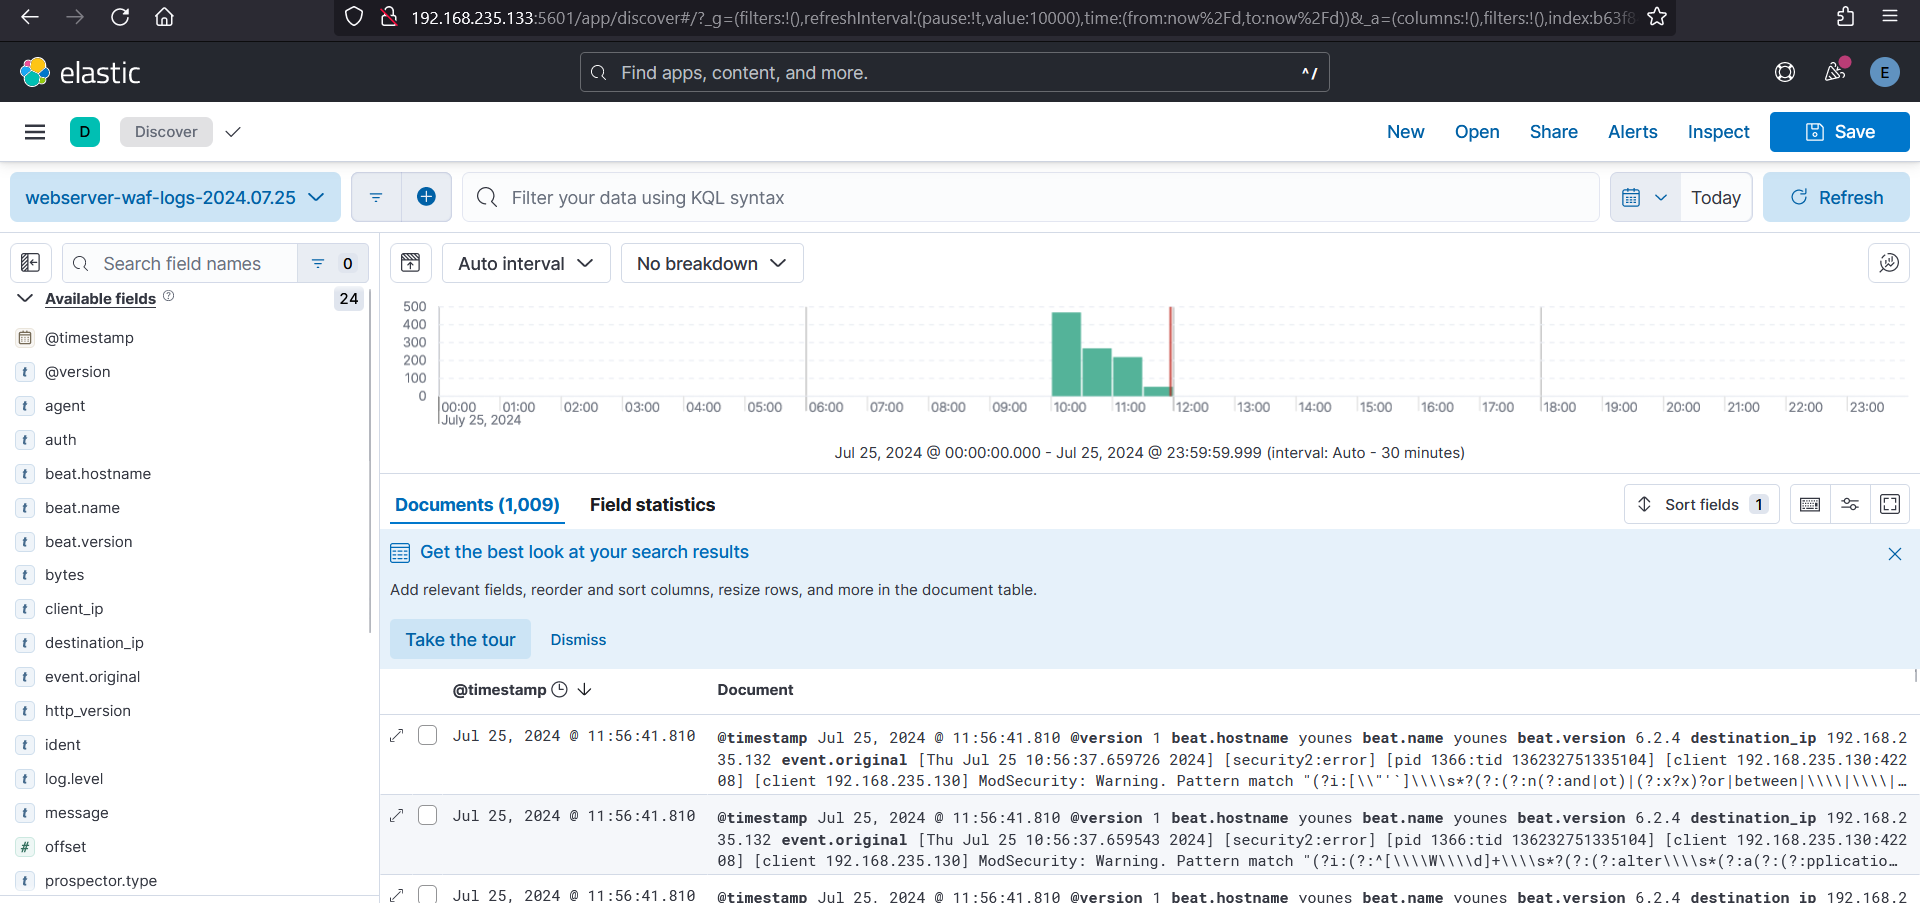Select the @timestamp field in sidebar

[x=89, y=337]
